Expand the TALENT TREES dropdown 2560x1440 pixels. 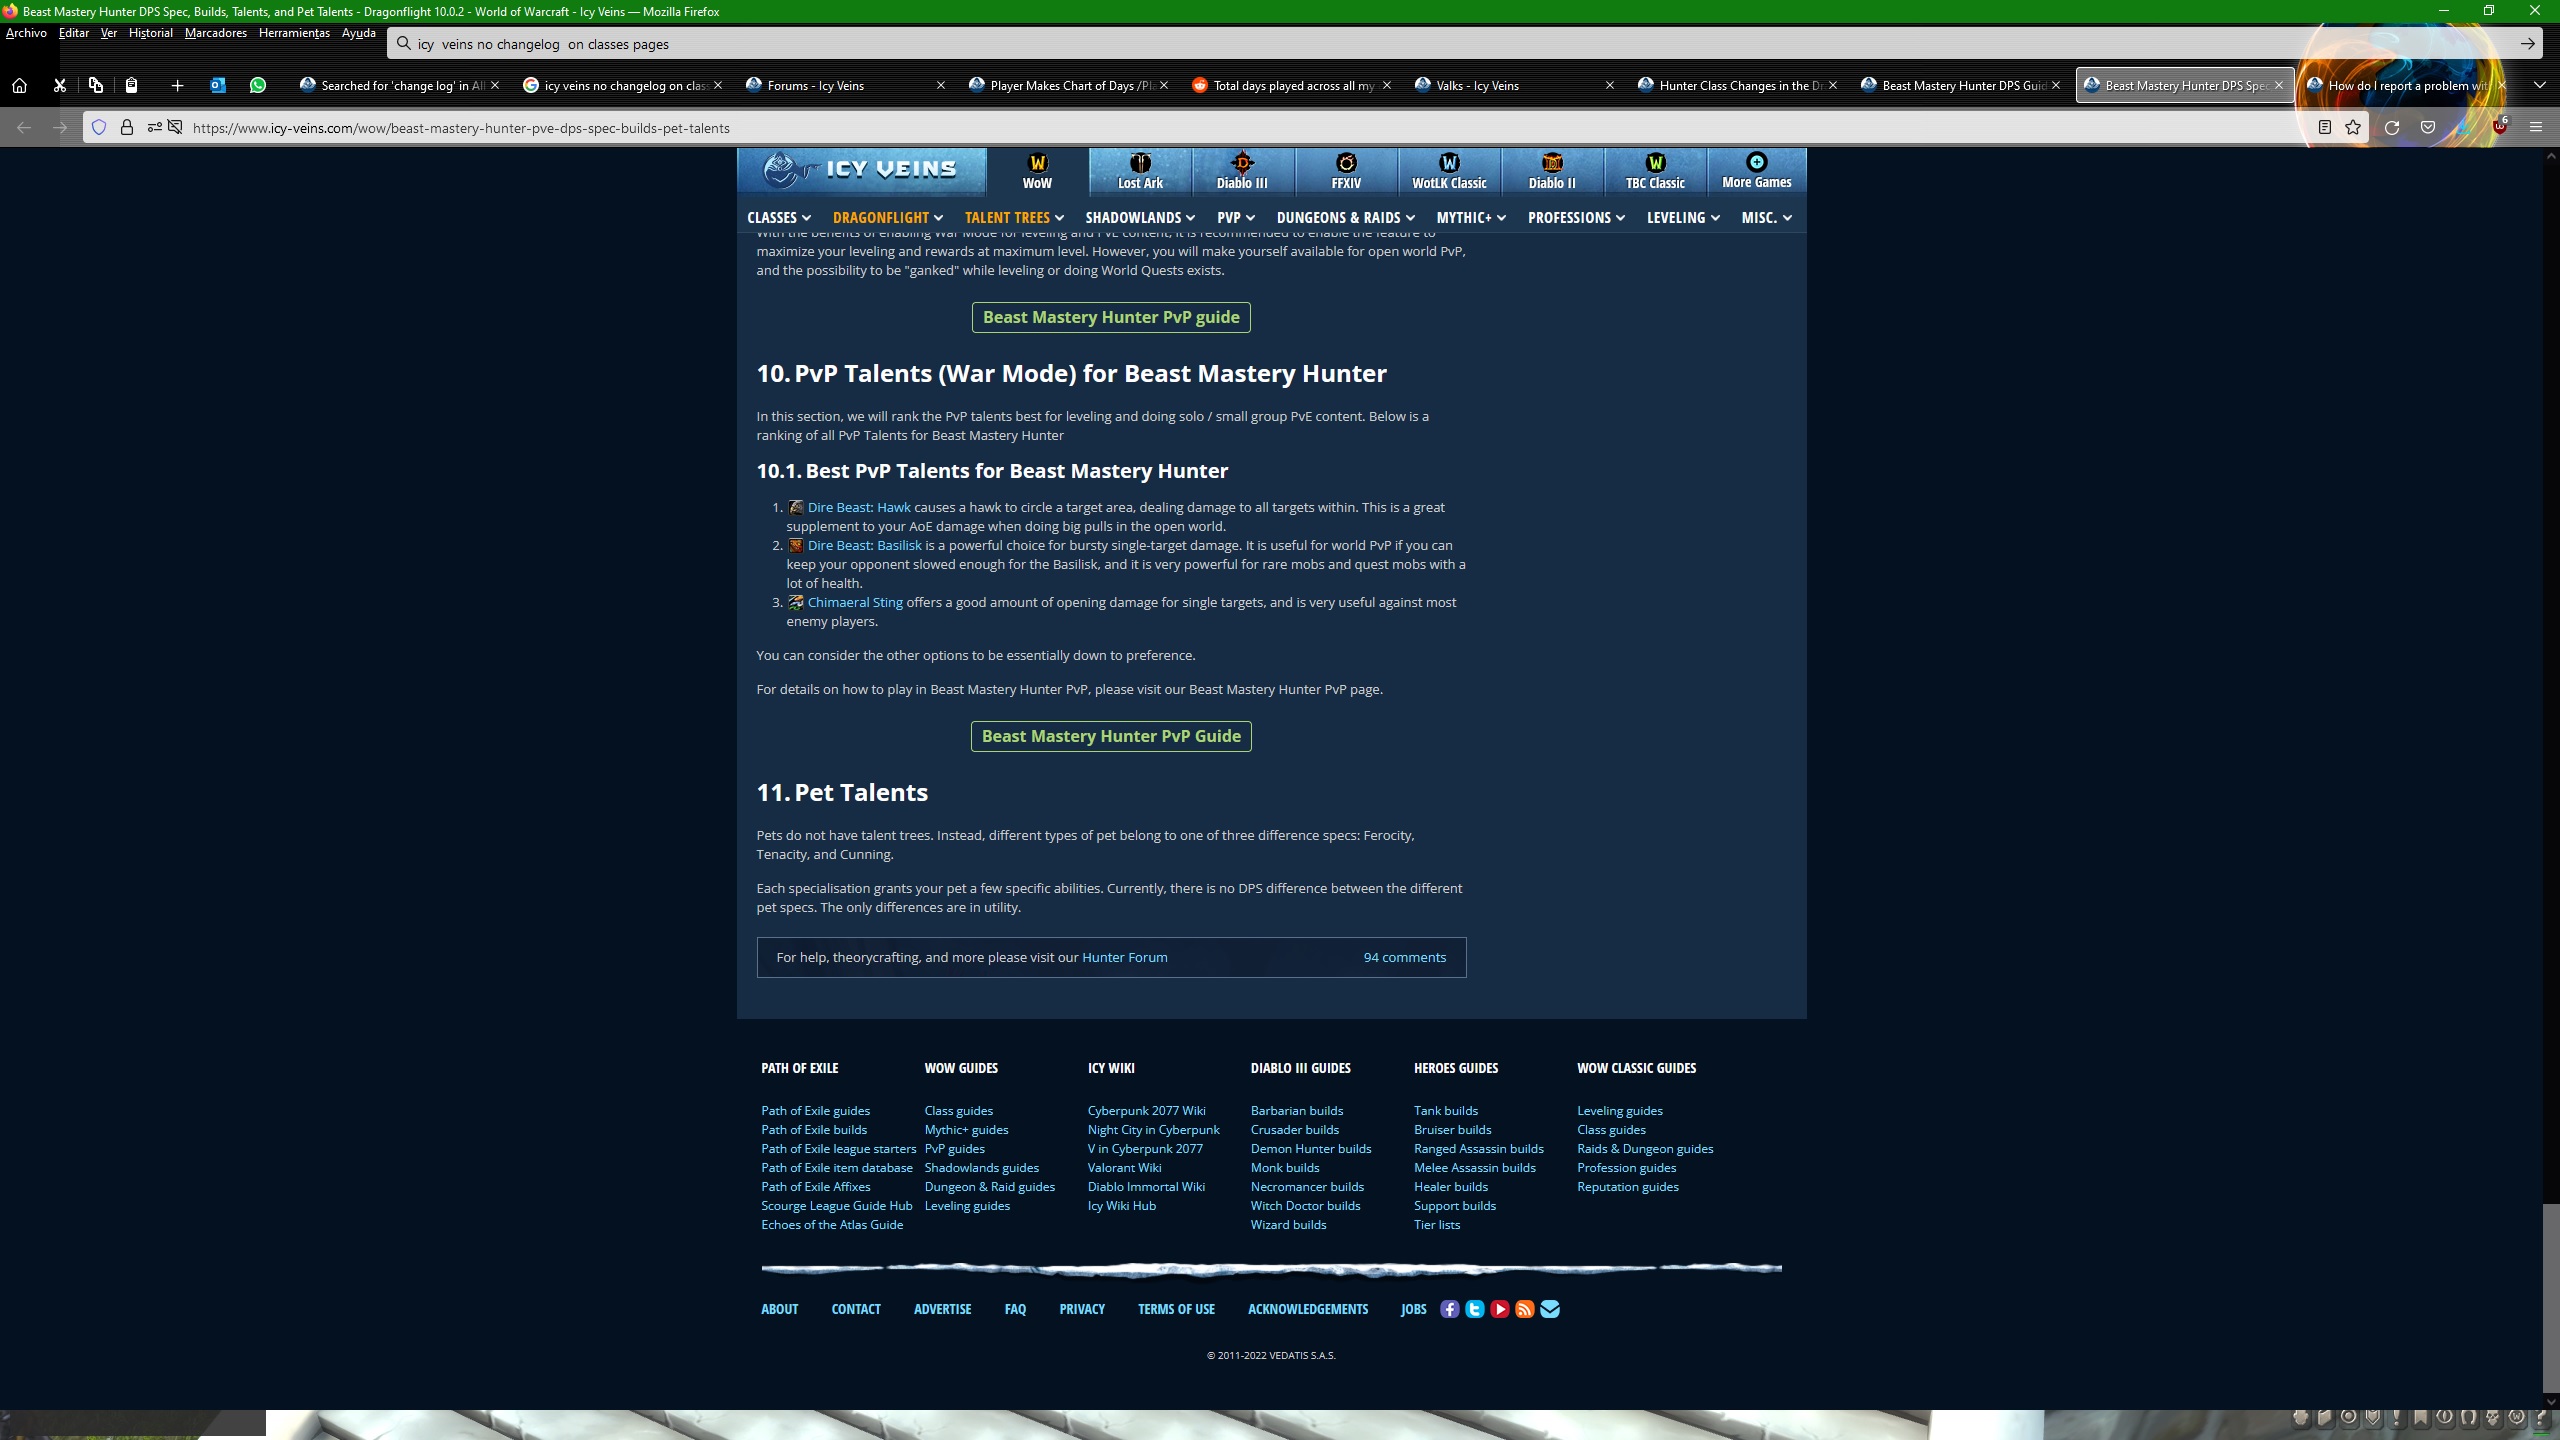point(1014,217)
